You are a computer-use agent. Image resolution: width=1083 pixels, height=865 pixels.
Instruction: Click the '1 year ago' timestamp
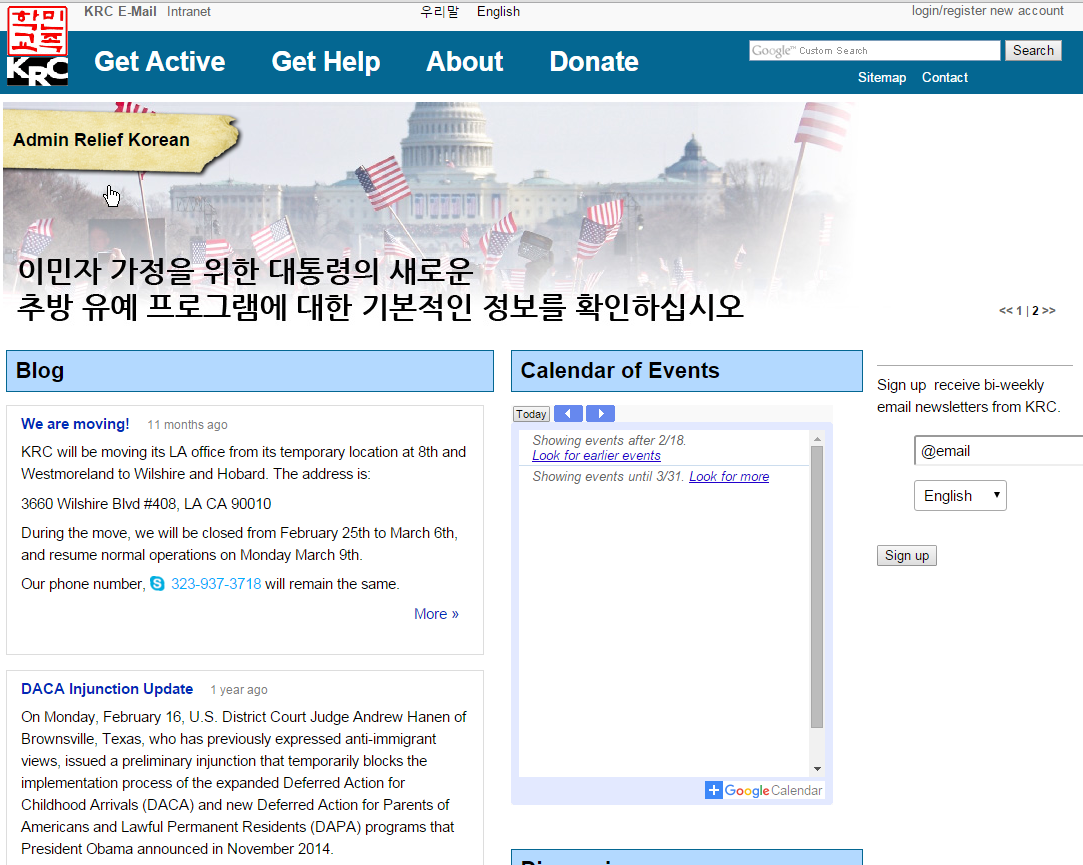(238, 690)
